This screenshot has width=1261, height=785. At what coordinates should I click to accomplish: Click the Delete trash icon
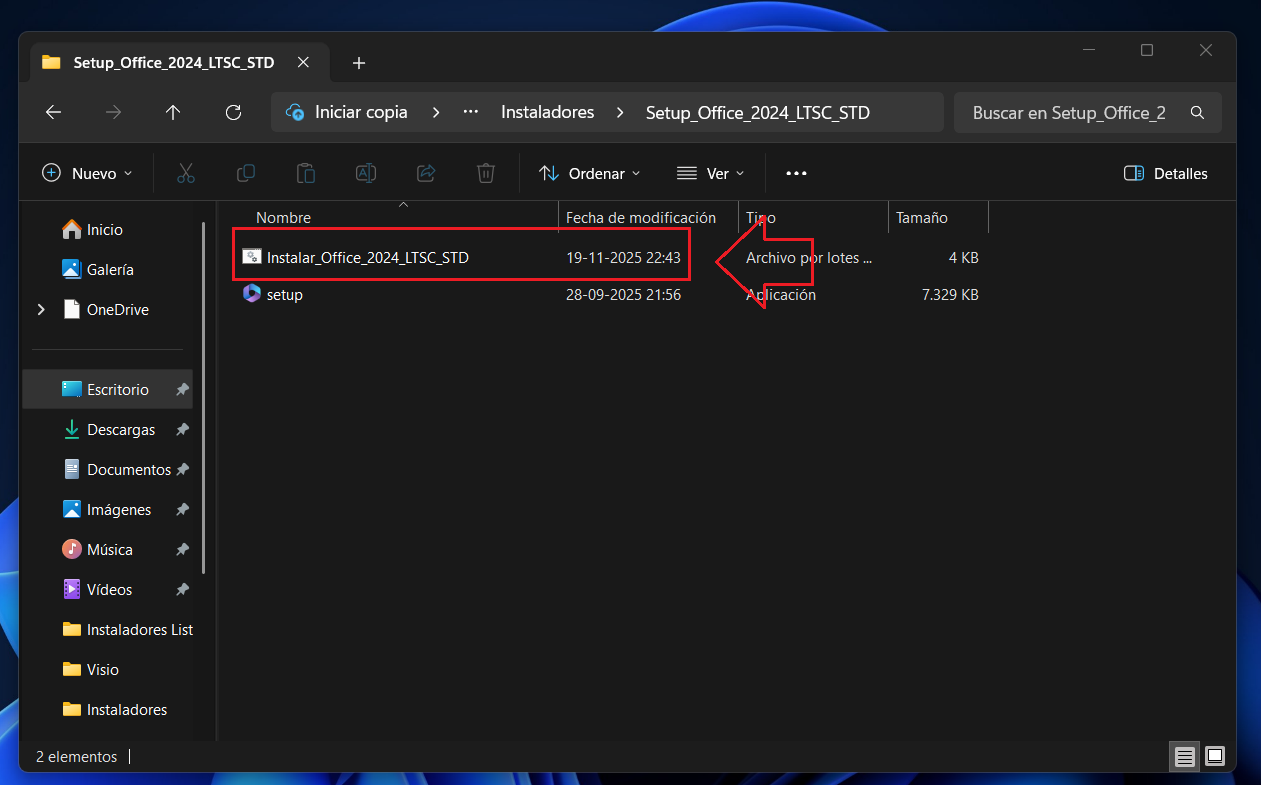pos(486,173)
